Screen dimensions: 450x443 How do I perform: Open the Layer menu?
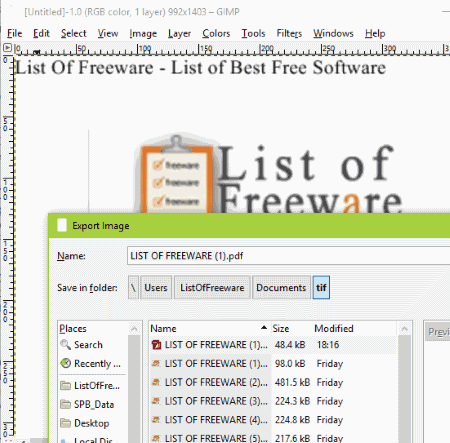179,33
